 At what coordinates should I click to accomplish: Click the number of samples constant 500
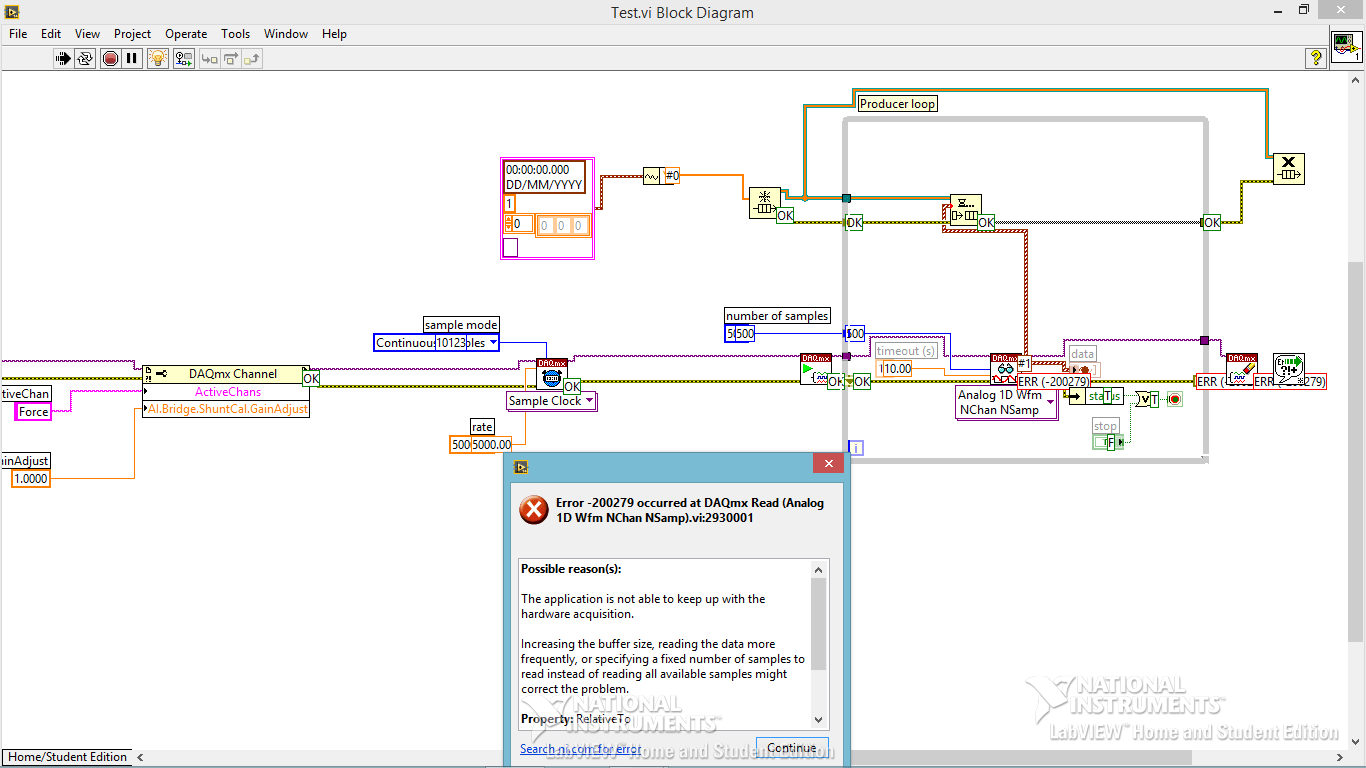point(740,334)
